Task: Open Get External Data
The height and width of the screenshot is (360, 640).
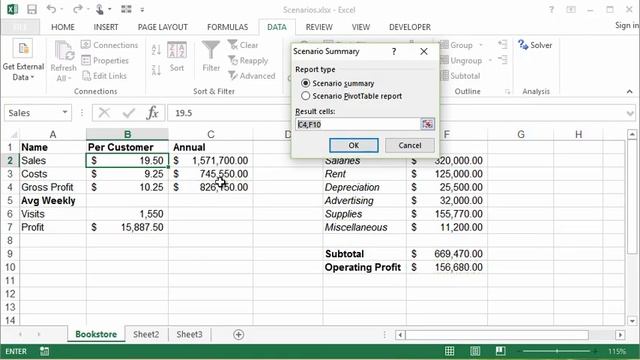Action: tap(23, 60)
